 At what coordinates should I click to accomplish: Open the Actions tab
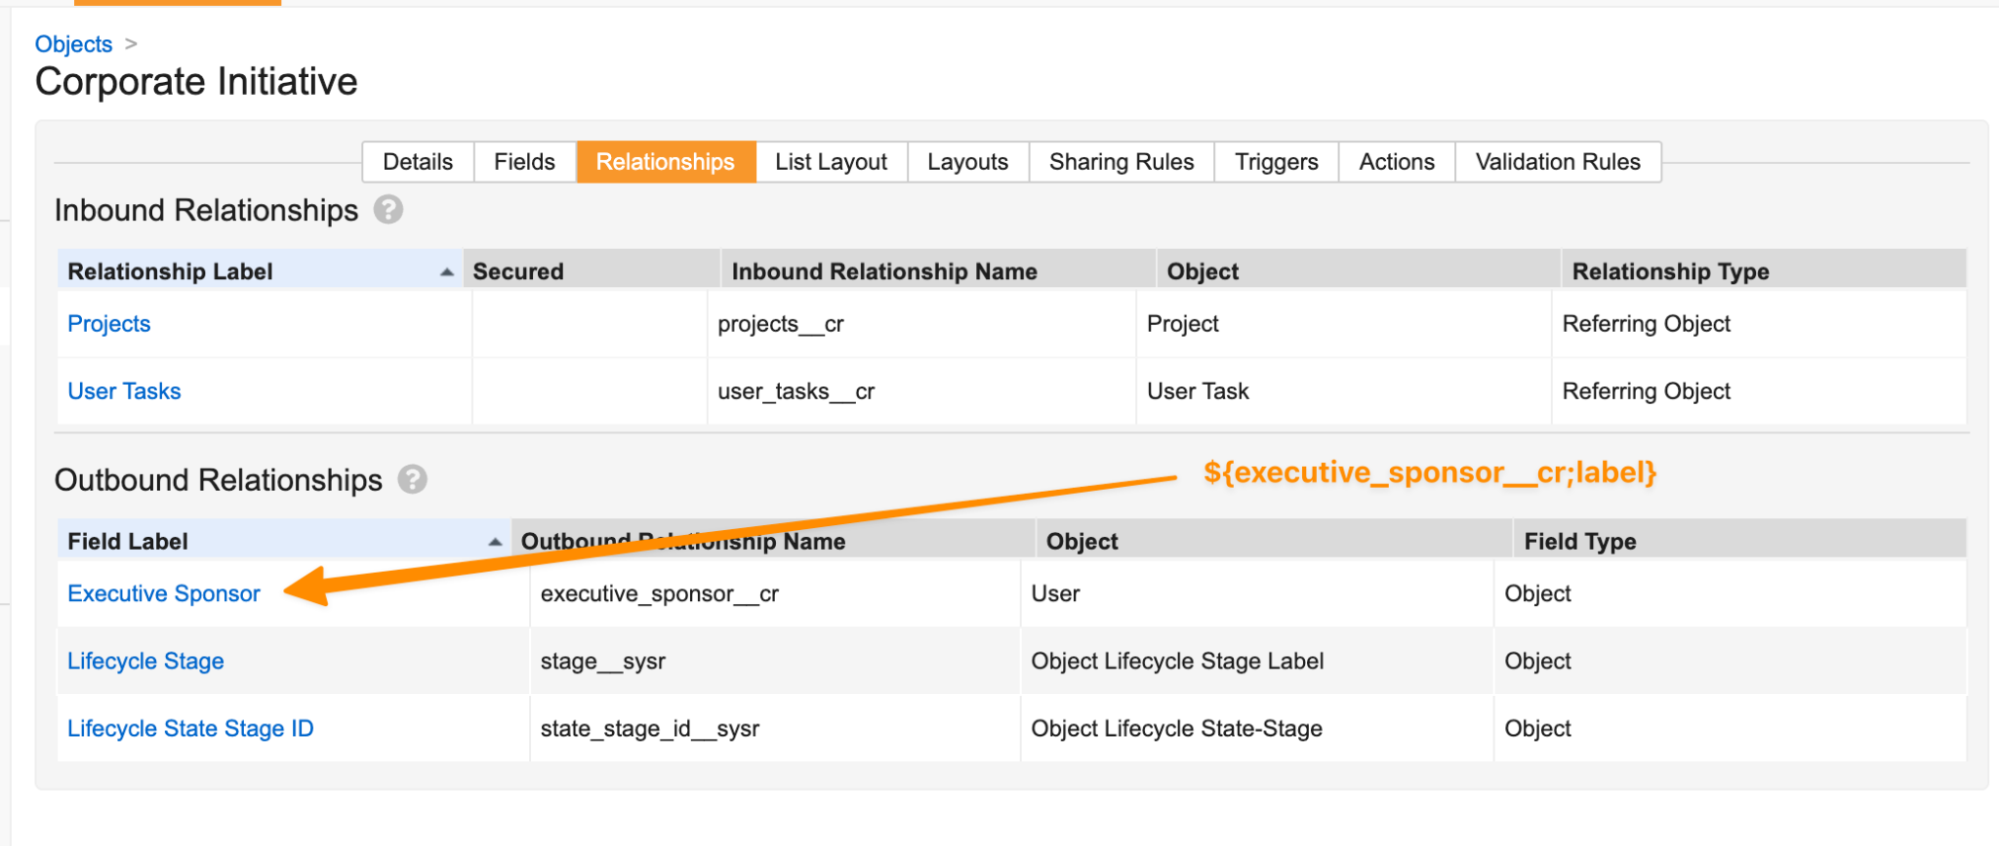click(1396, 162)
